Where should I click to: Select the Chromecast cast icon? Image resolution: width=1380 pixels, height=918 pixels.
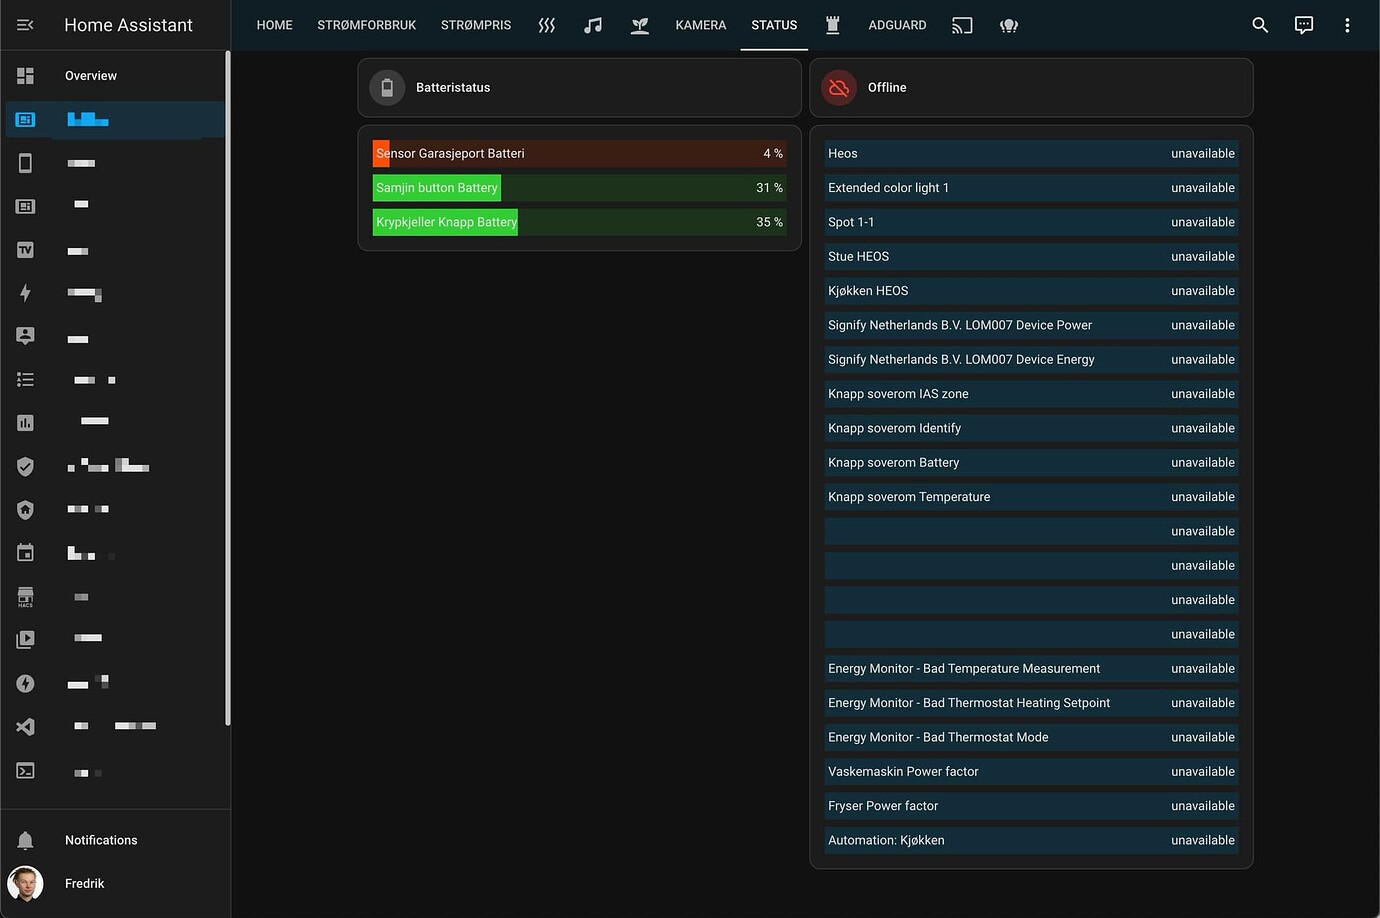click(961, 25)
